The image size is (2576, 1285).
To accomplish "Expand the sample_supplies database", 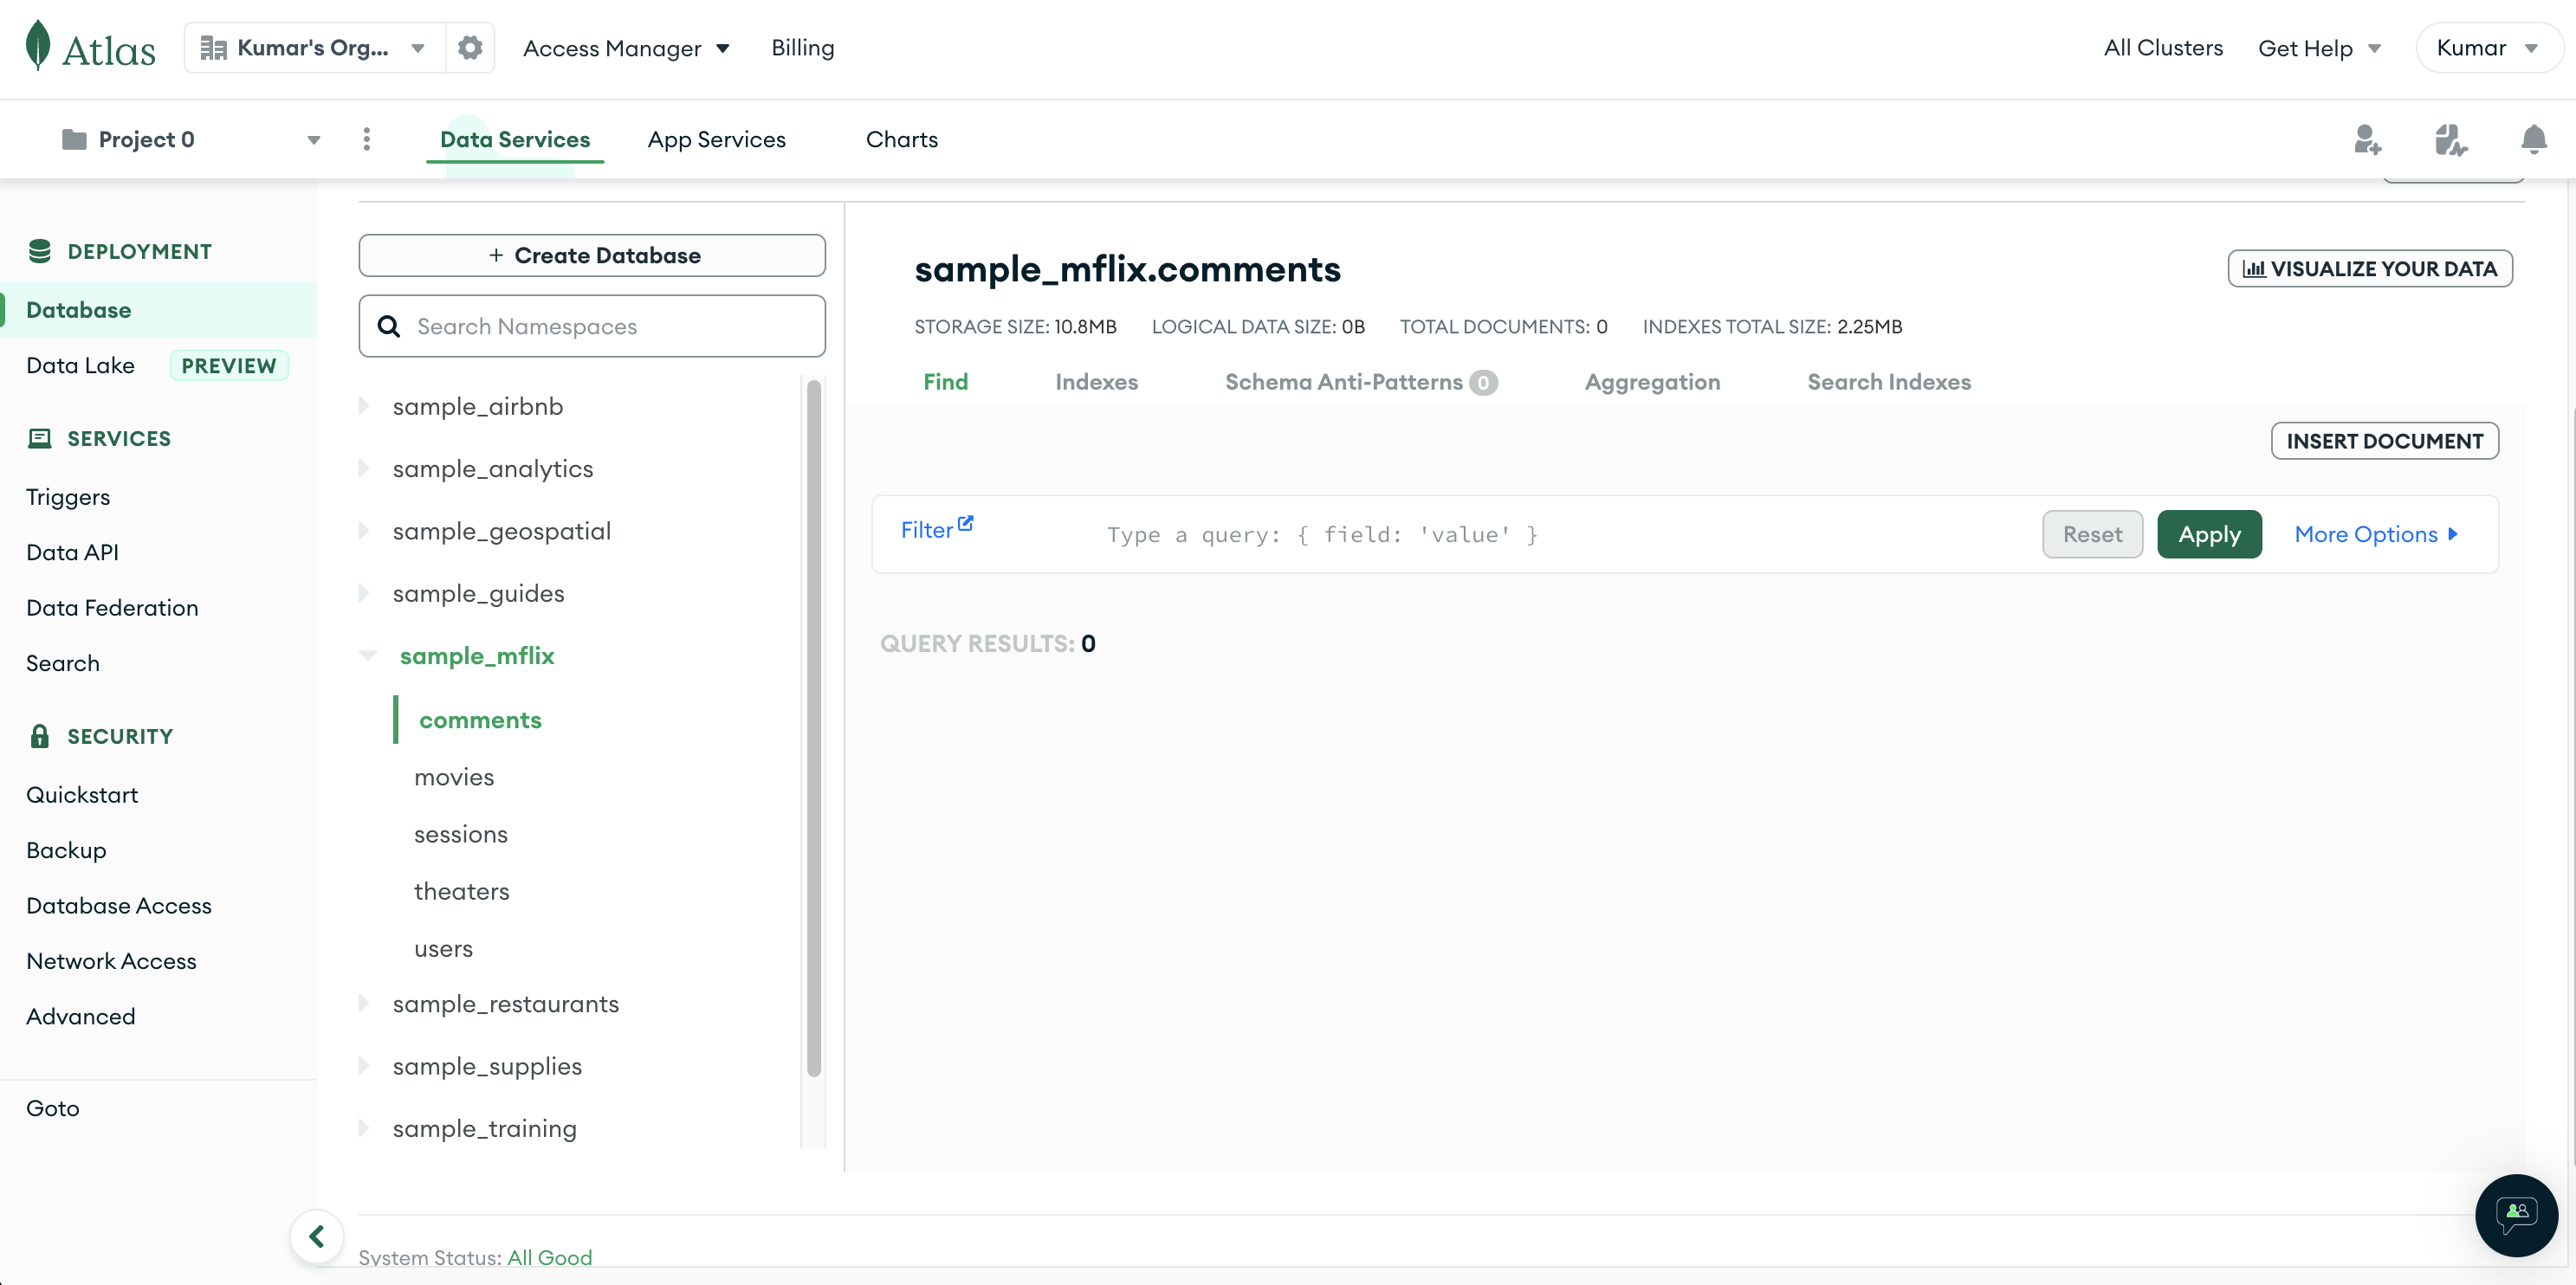I will tap(364, 1065).
